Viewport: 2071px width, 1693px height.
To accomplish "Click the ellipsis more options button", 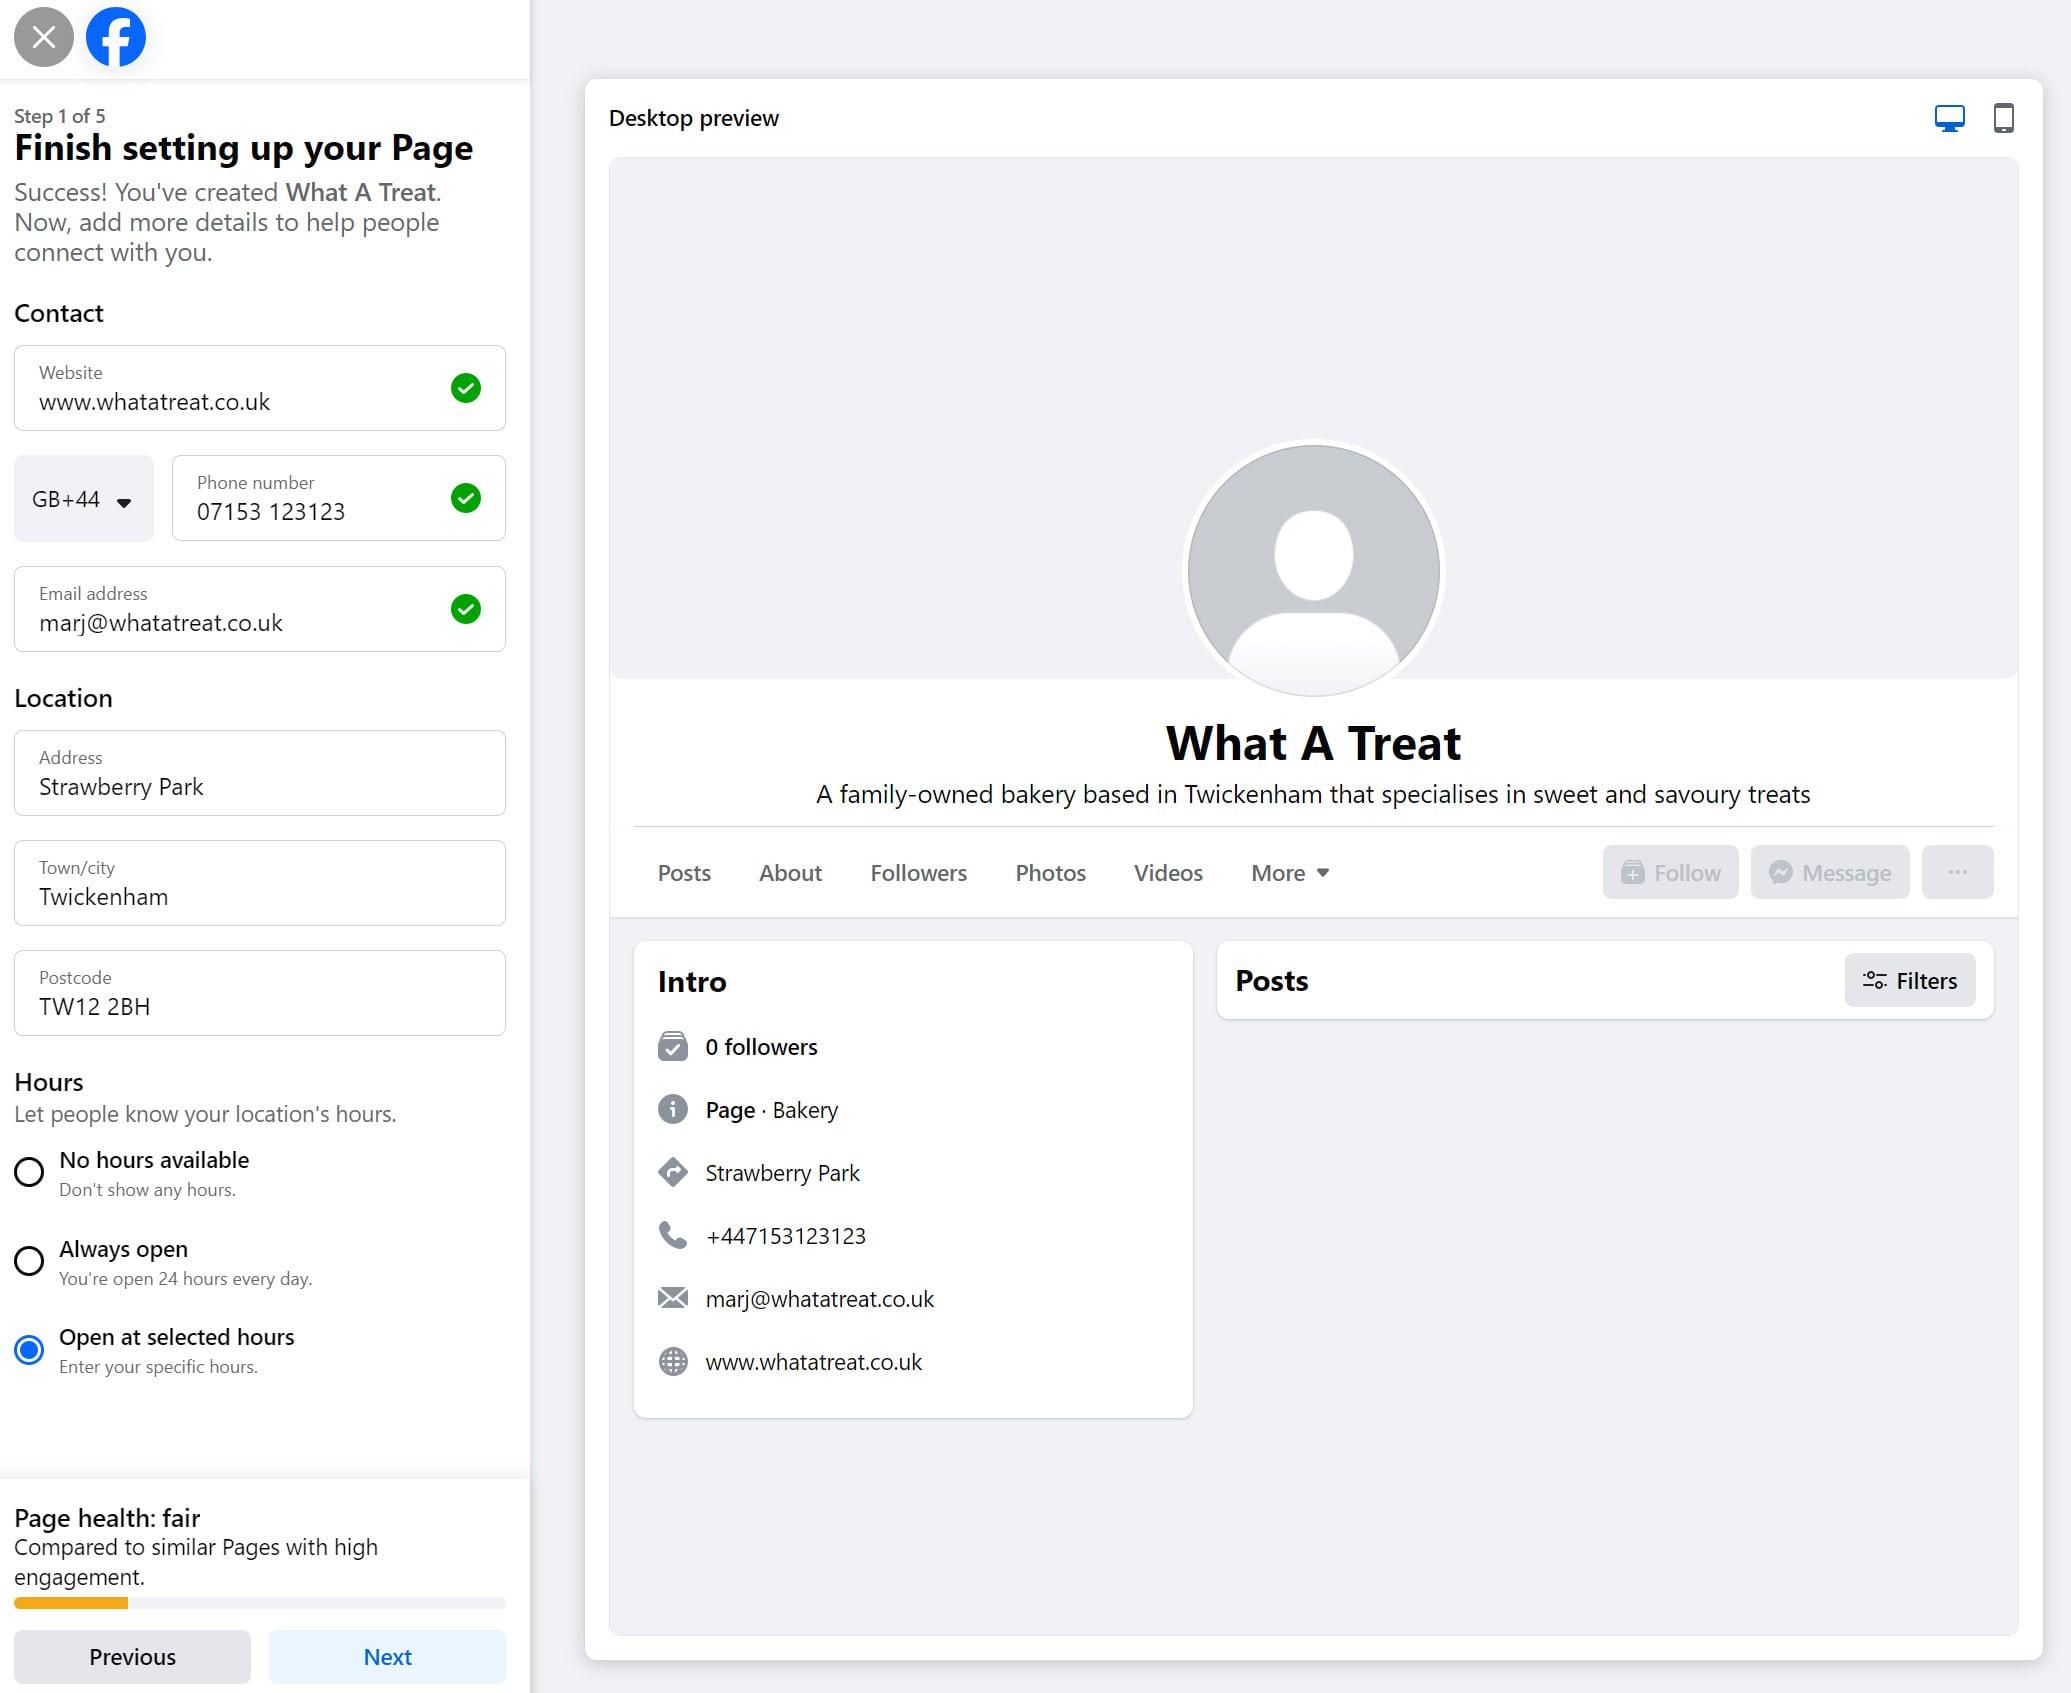I will point(1957,872).
